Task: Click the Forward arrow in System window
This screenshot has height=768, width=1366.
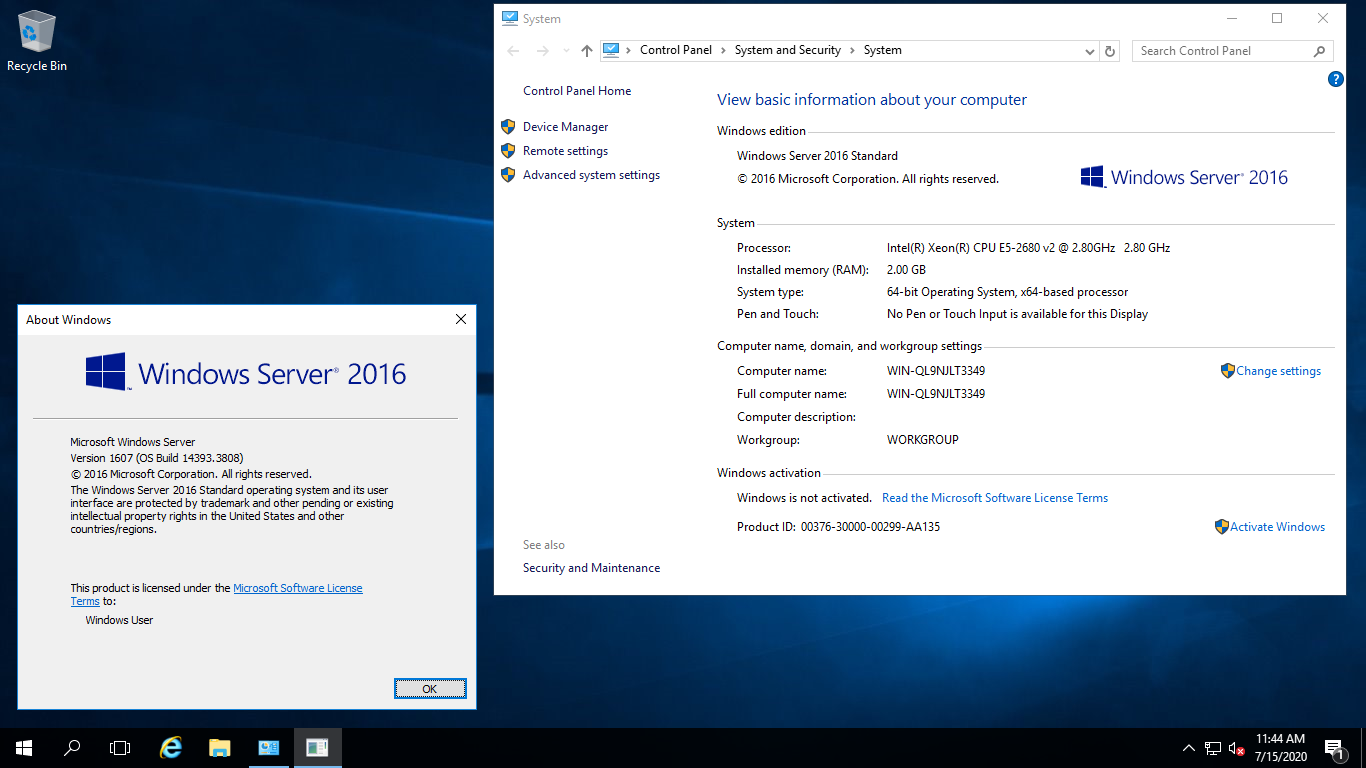Action: pos(542,51)
